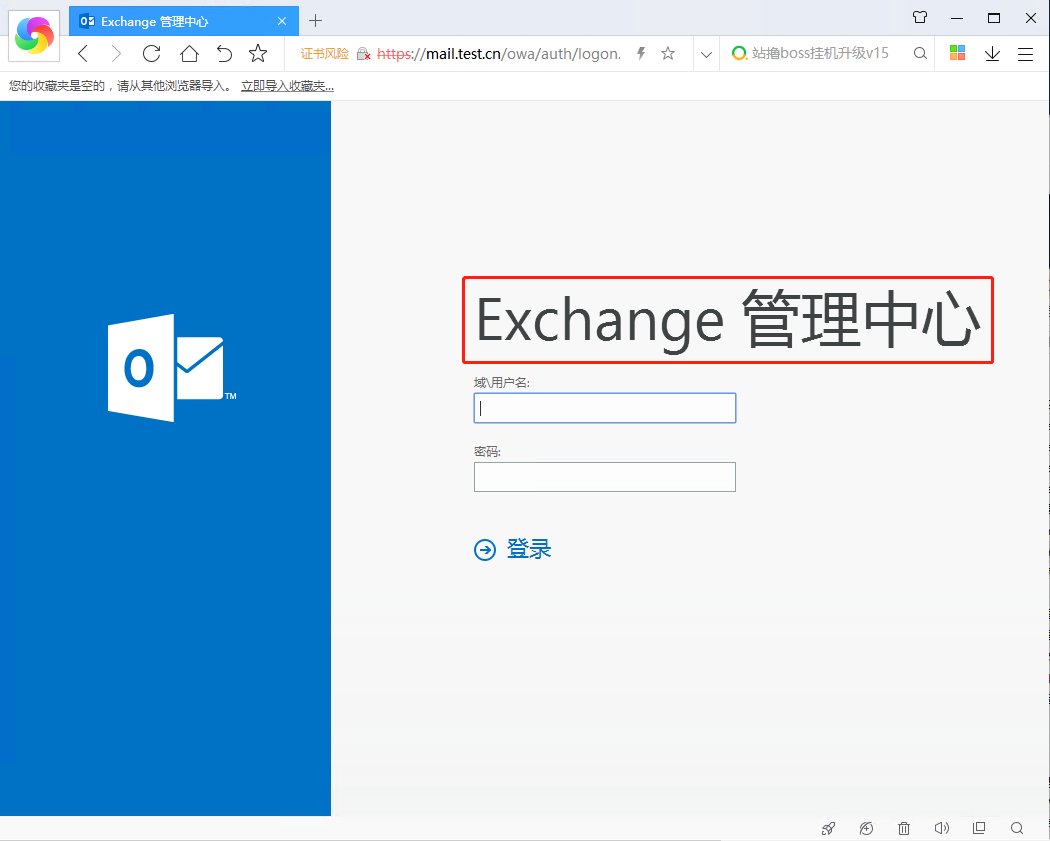Viewport: 1050px width, 841px height.
Task: Click the status bar circular plus icon
Action: [x=867, y=828]
